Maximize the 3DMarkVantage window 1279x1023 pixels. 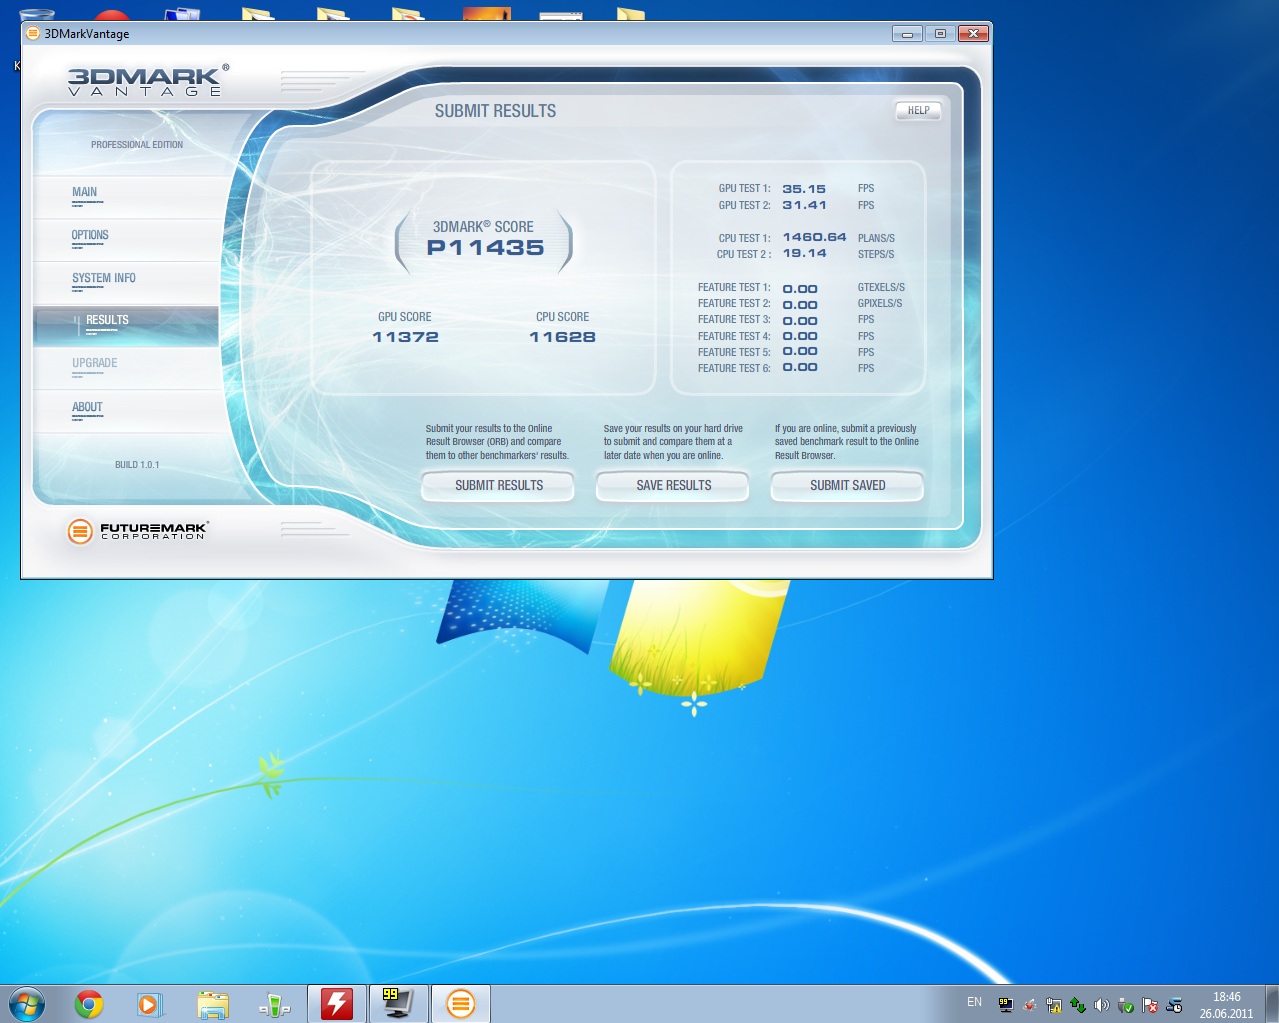click(940, 33)
